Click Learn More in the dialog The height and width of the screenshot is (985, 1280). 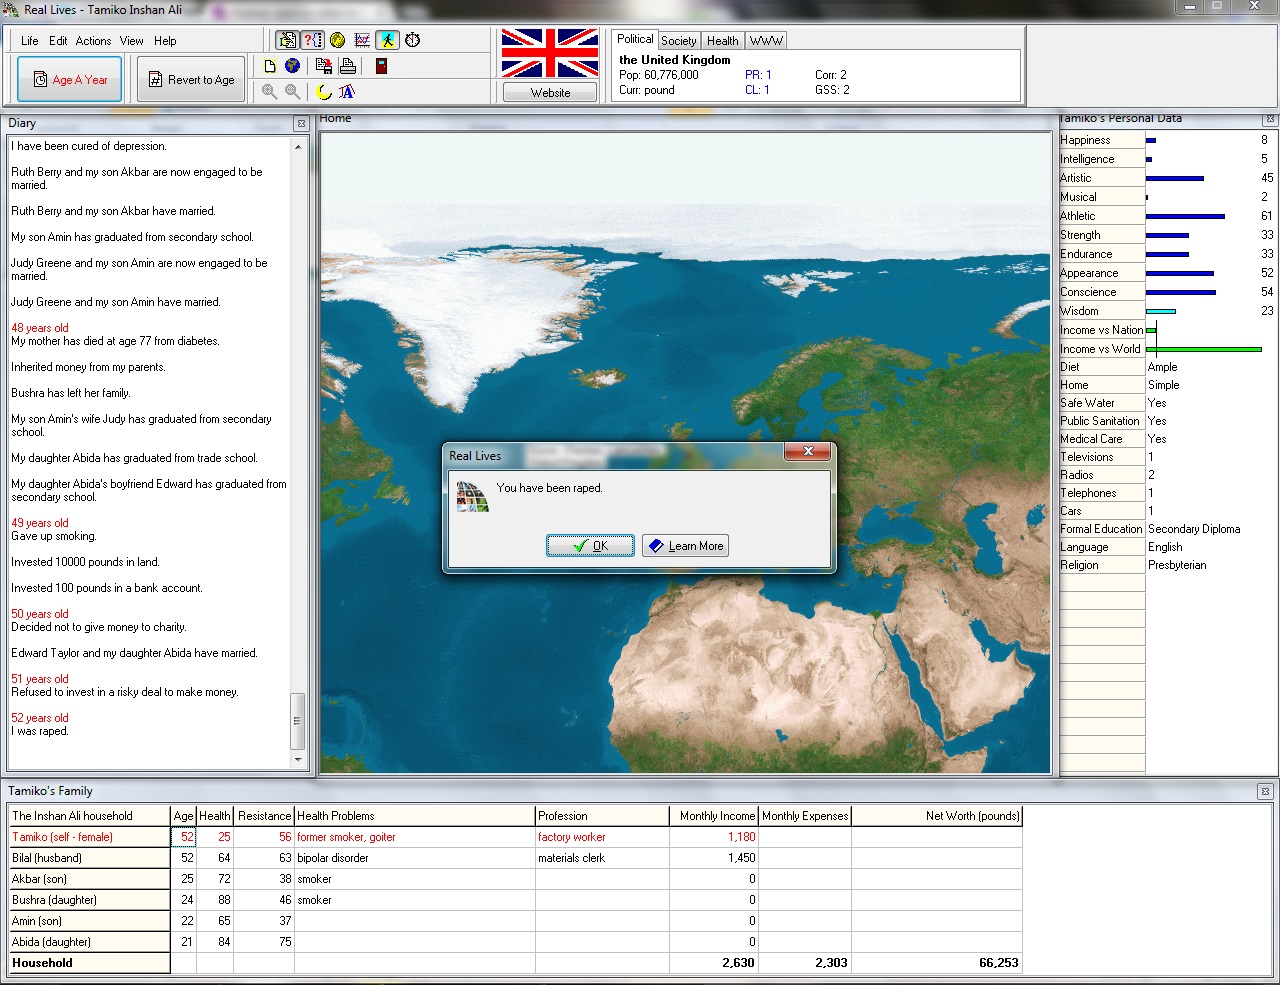(686, 546)
